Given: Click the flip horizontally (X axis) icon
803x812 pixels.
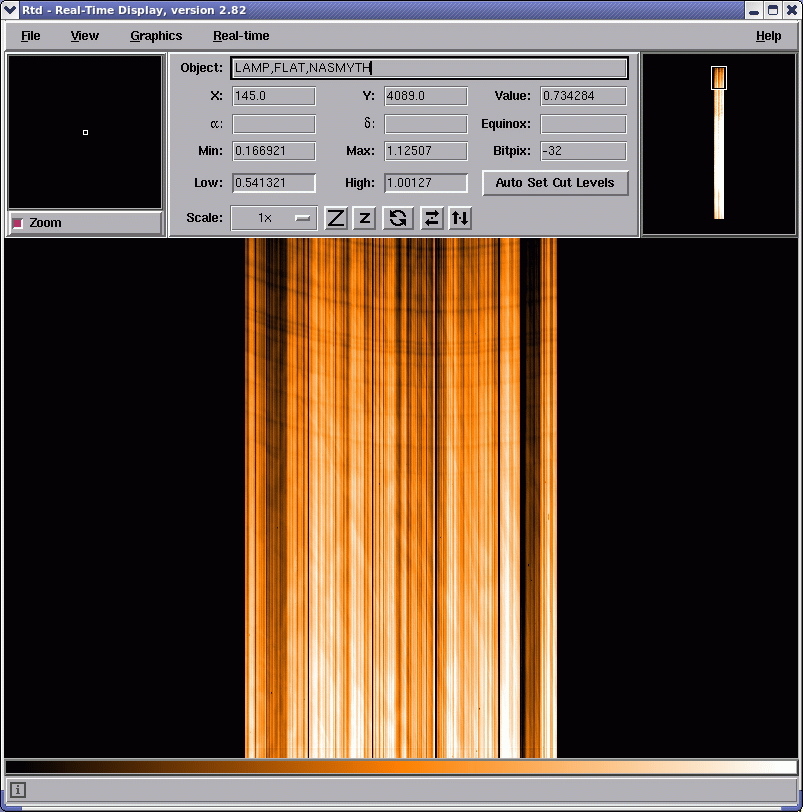Looking at the screenshot, I should click(x=431, y=218).
